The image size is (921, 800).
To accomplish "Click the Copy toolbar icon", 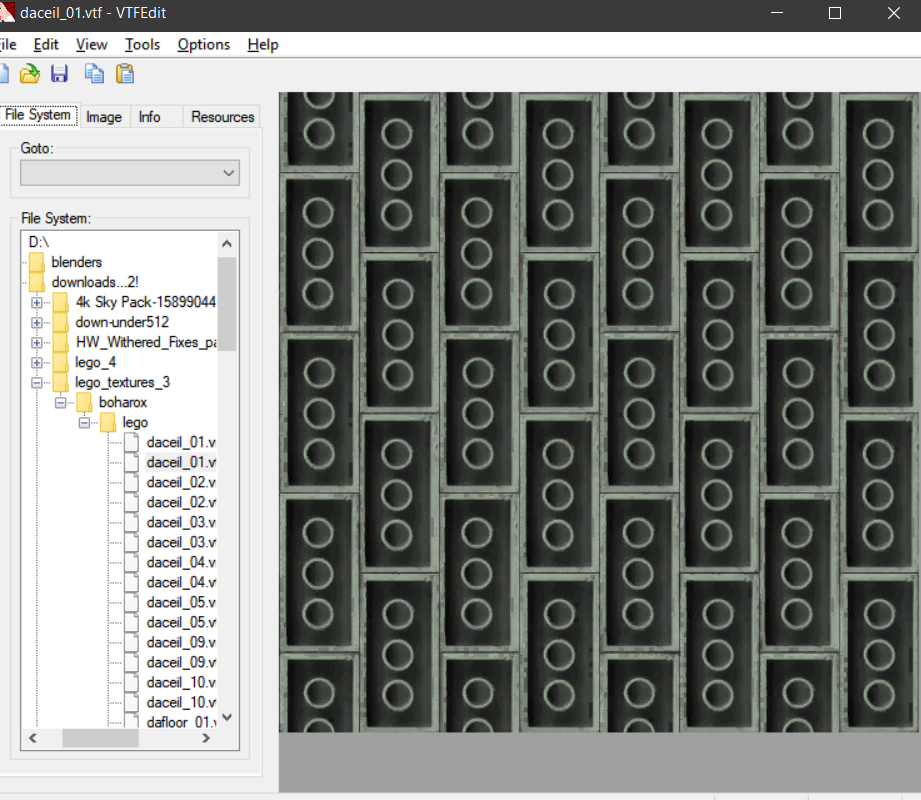I will pos(94,74).
